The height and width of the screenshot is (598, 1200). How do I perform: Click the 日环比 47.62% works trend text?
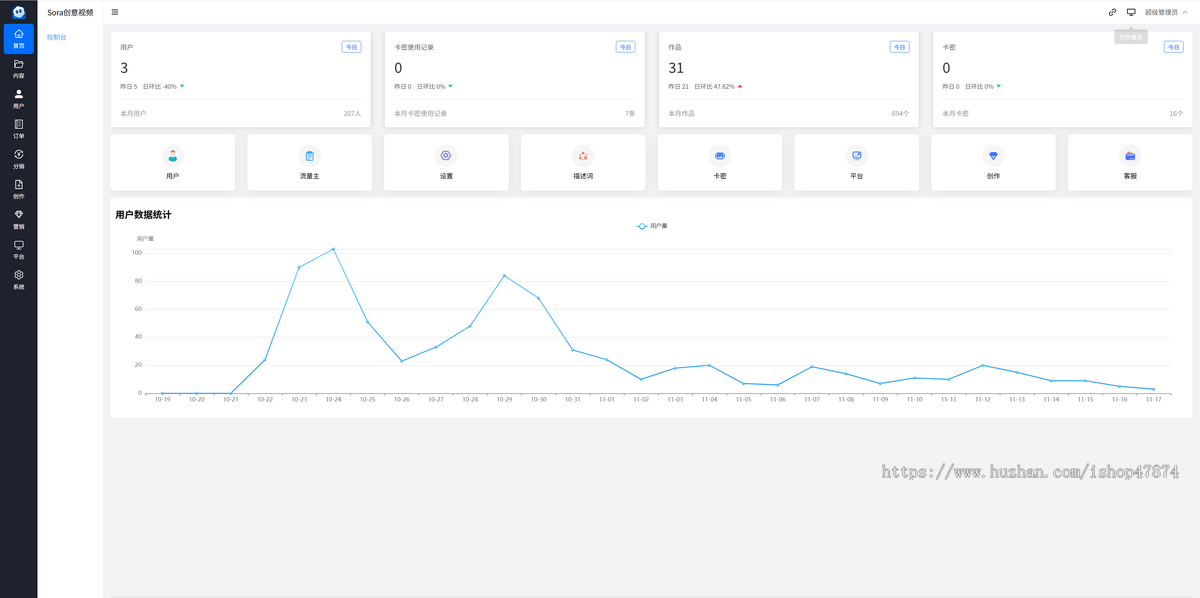(x=715, y=86)
